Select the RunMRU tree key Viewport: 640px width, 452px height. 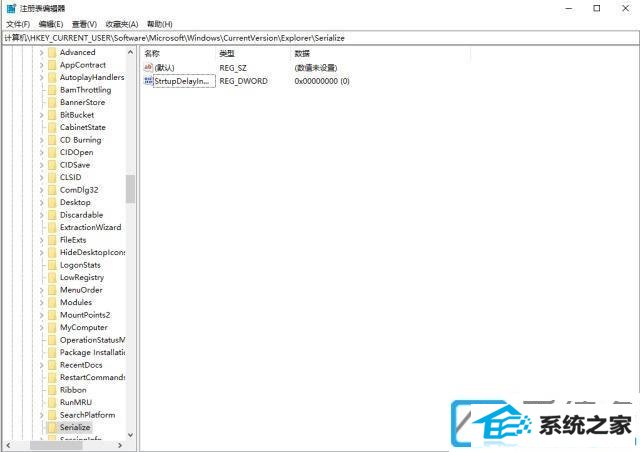click(76, 402)
